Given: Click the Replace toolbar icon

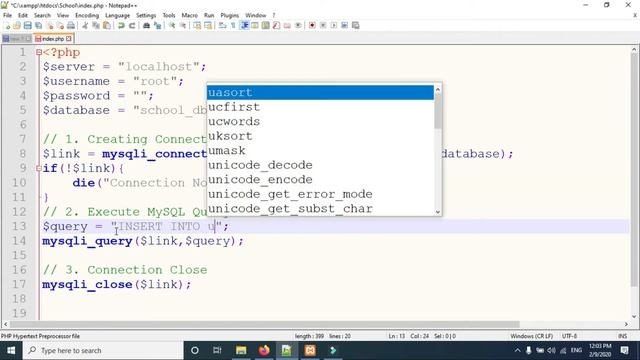Looking at the screenshot, I should click(157, 26).
